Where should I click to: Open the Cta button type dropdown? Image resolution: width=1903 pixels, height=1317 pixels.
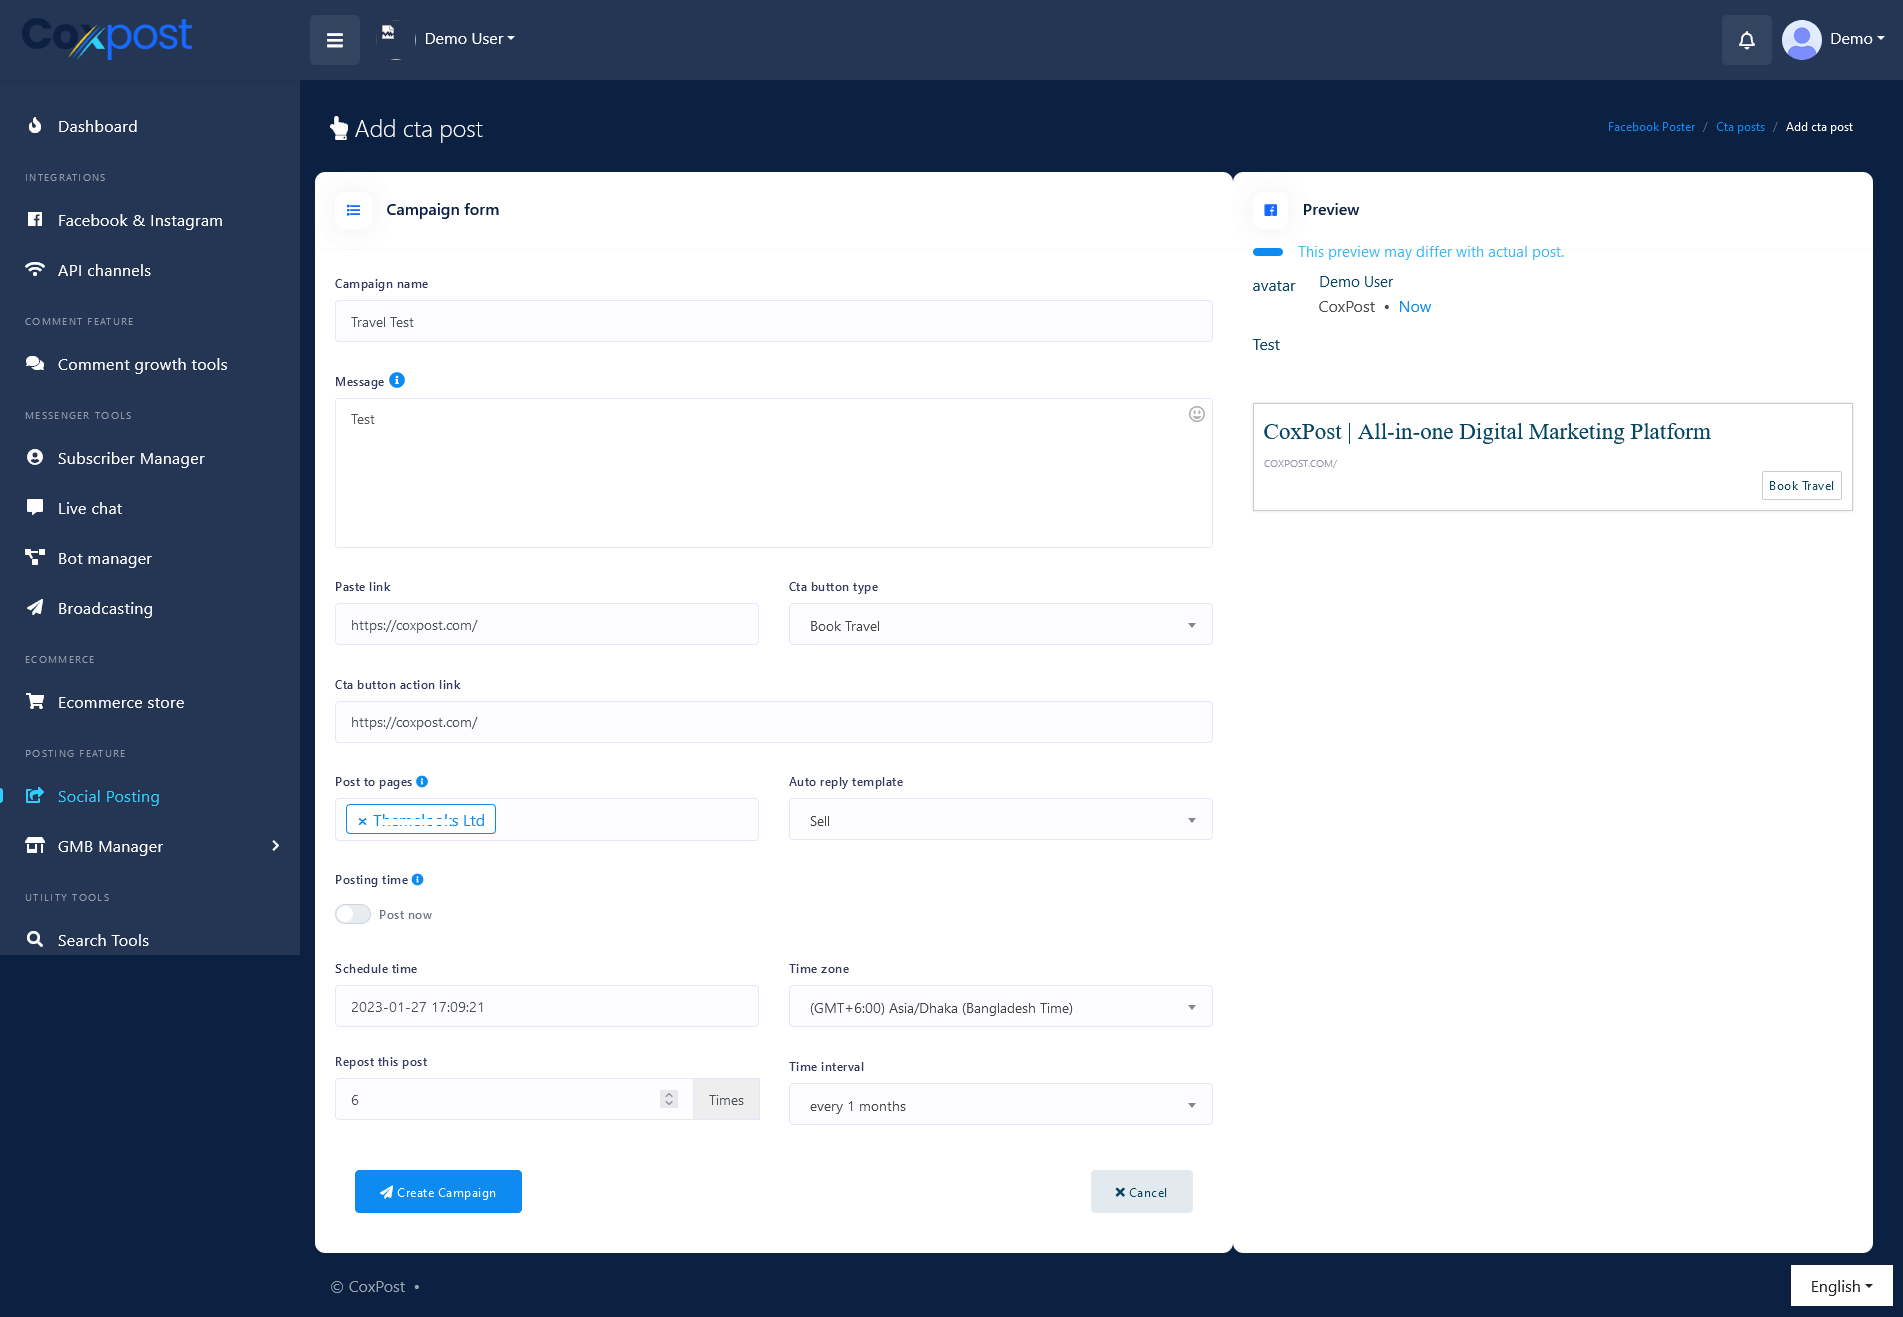tap(1000, 625)
